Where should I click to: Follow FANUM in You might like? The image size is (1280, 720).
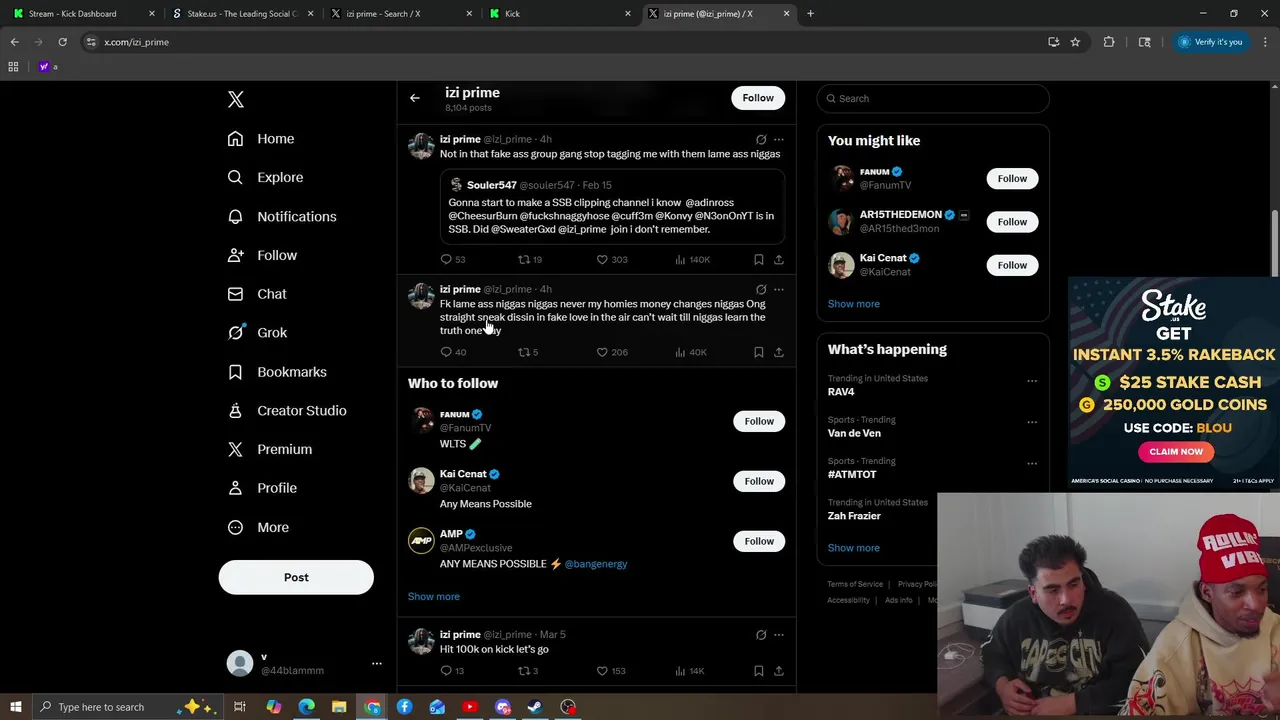(x=1012, y=179)
